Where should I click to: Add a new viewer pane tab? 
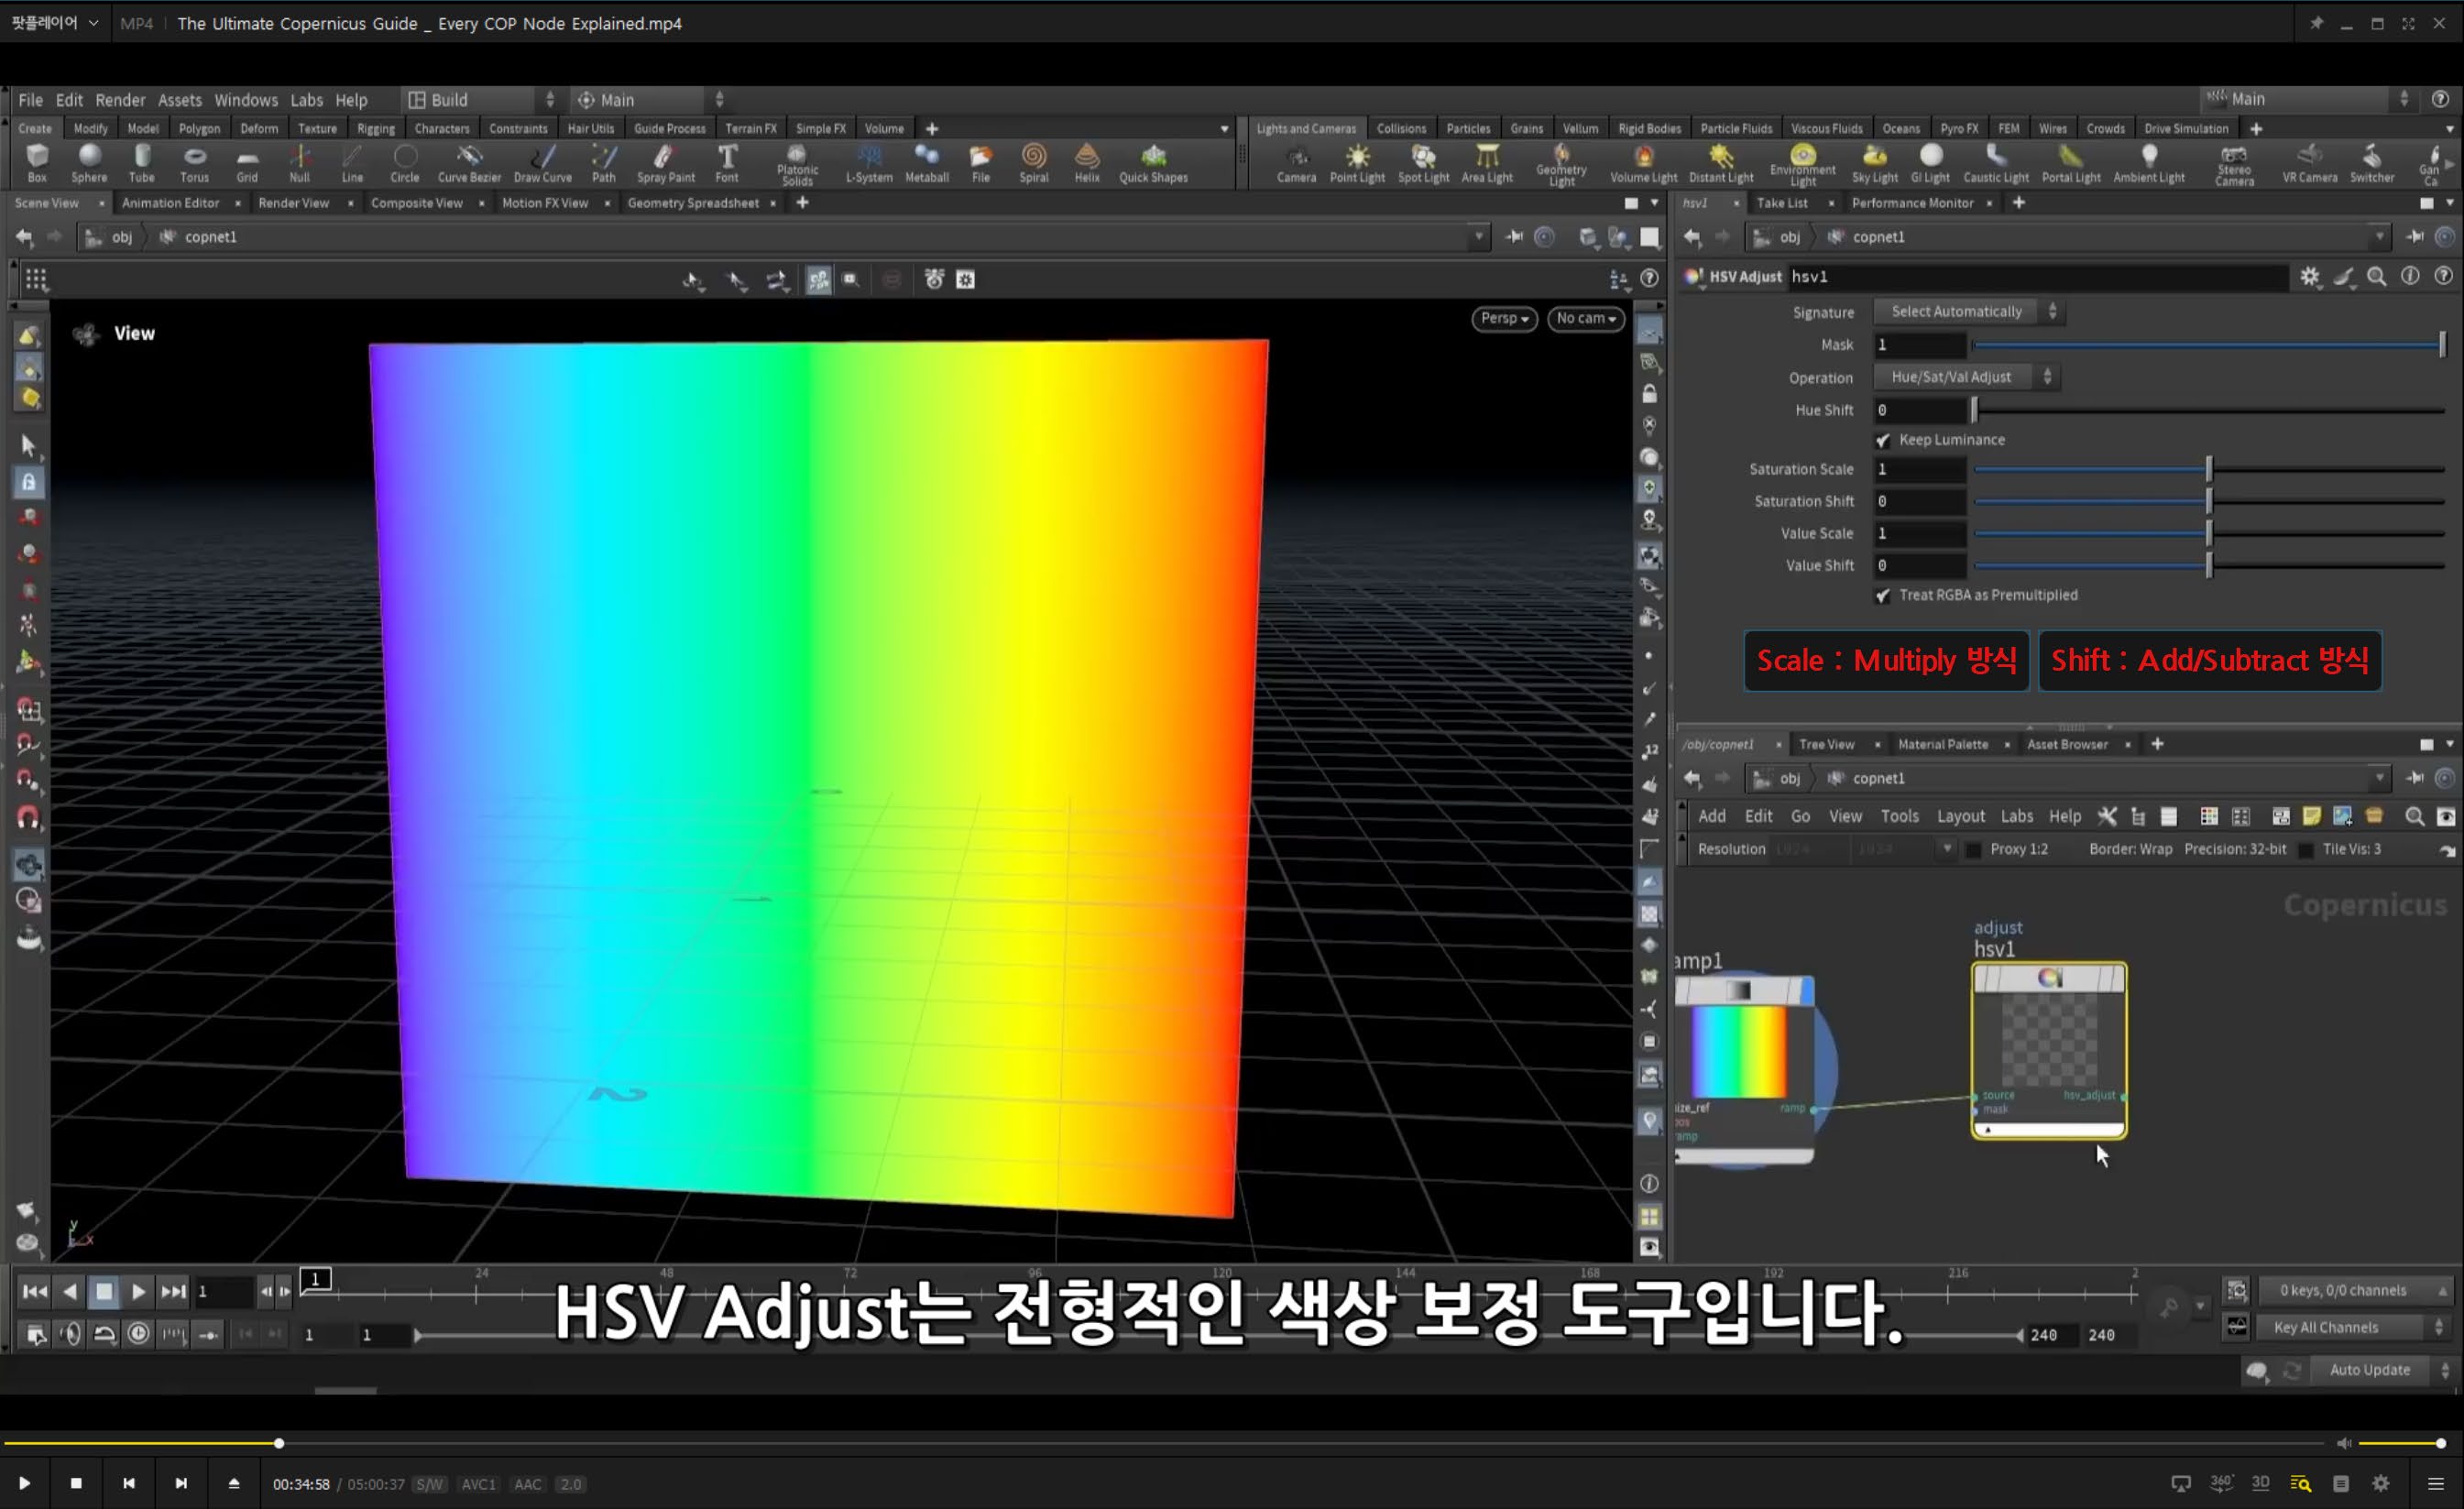[802, 203]
